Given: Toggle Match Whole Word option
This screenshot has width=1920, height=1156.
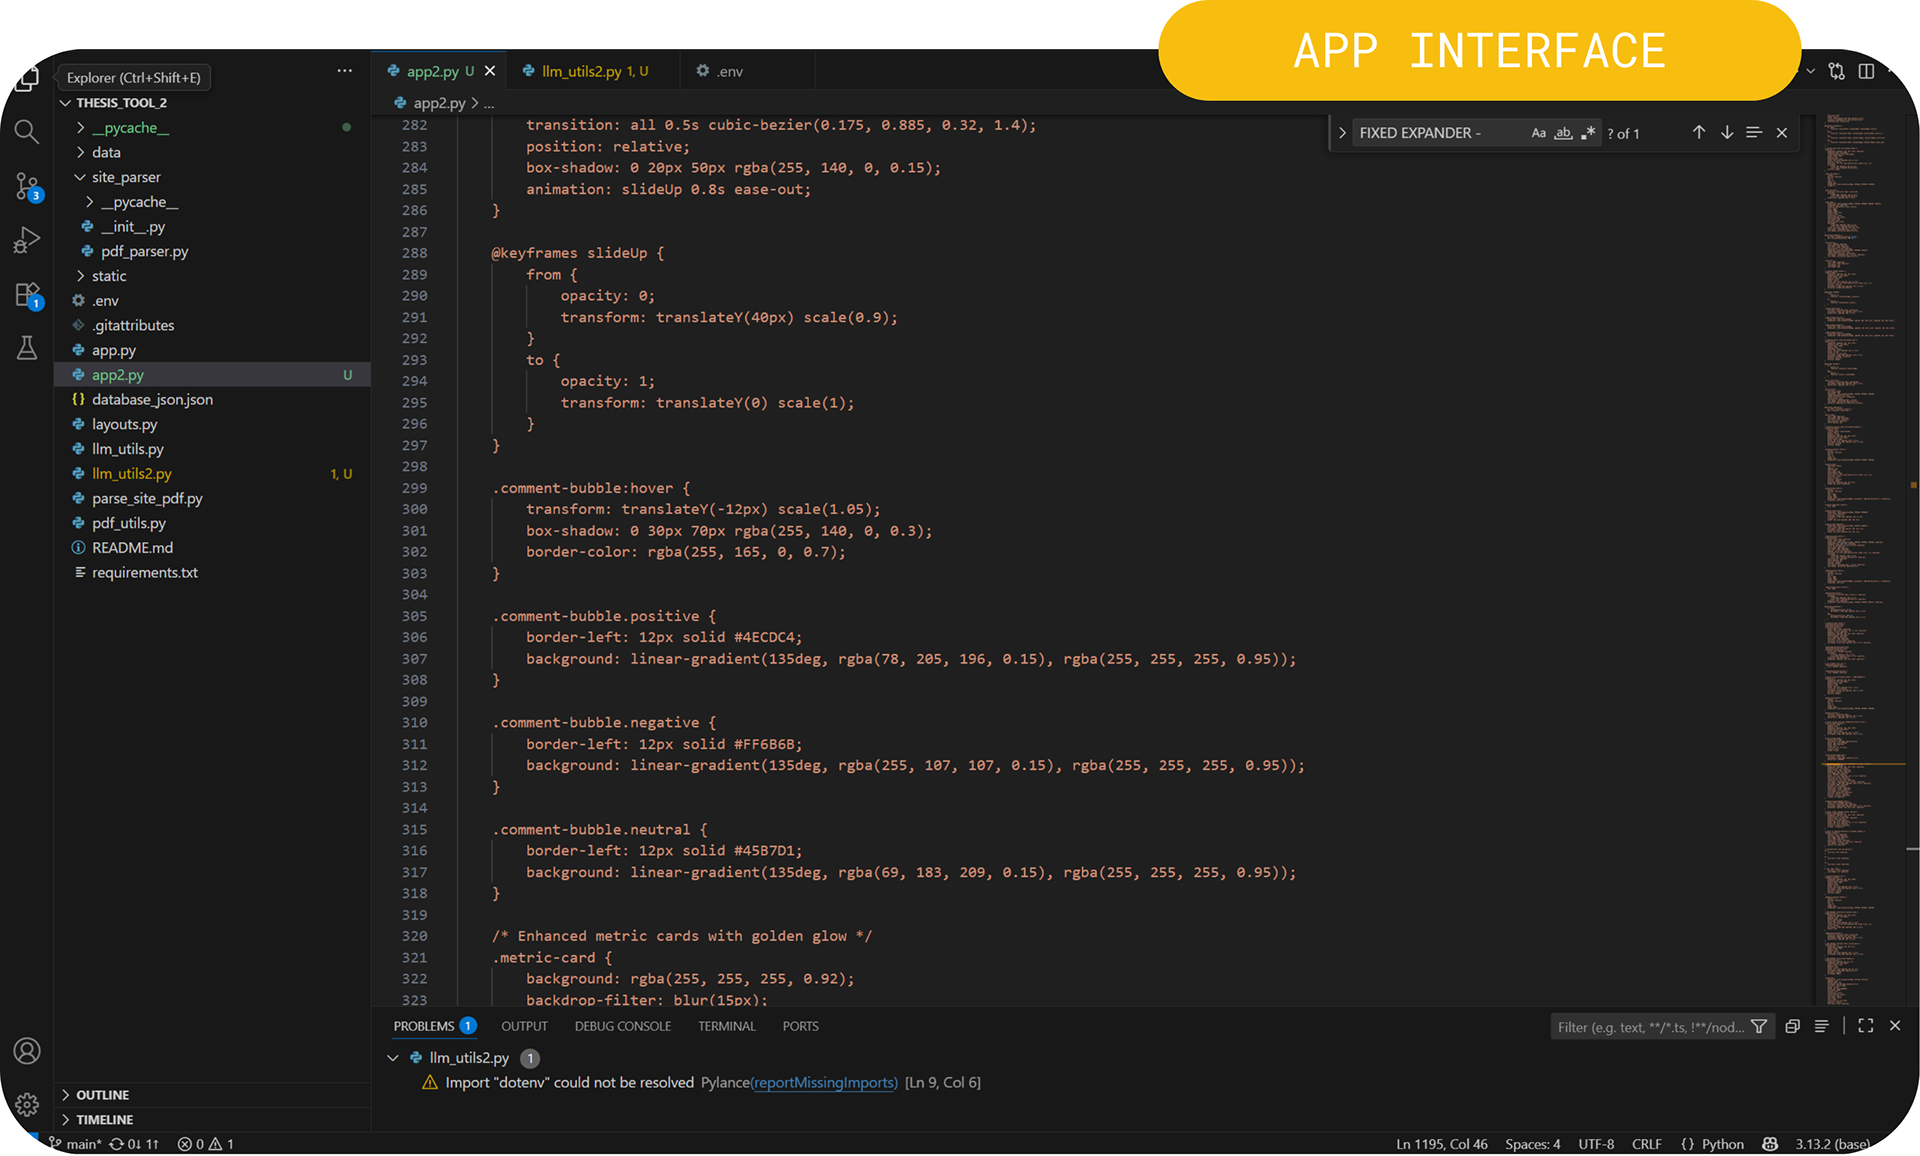Looking at the screenshot, I should coord(1563,133).
